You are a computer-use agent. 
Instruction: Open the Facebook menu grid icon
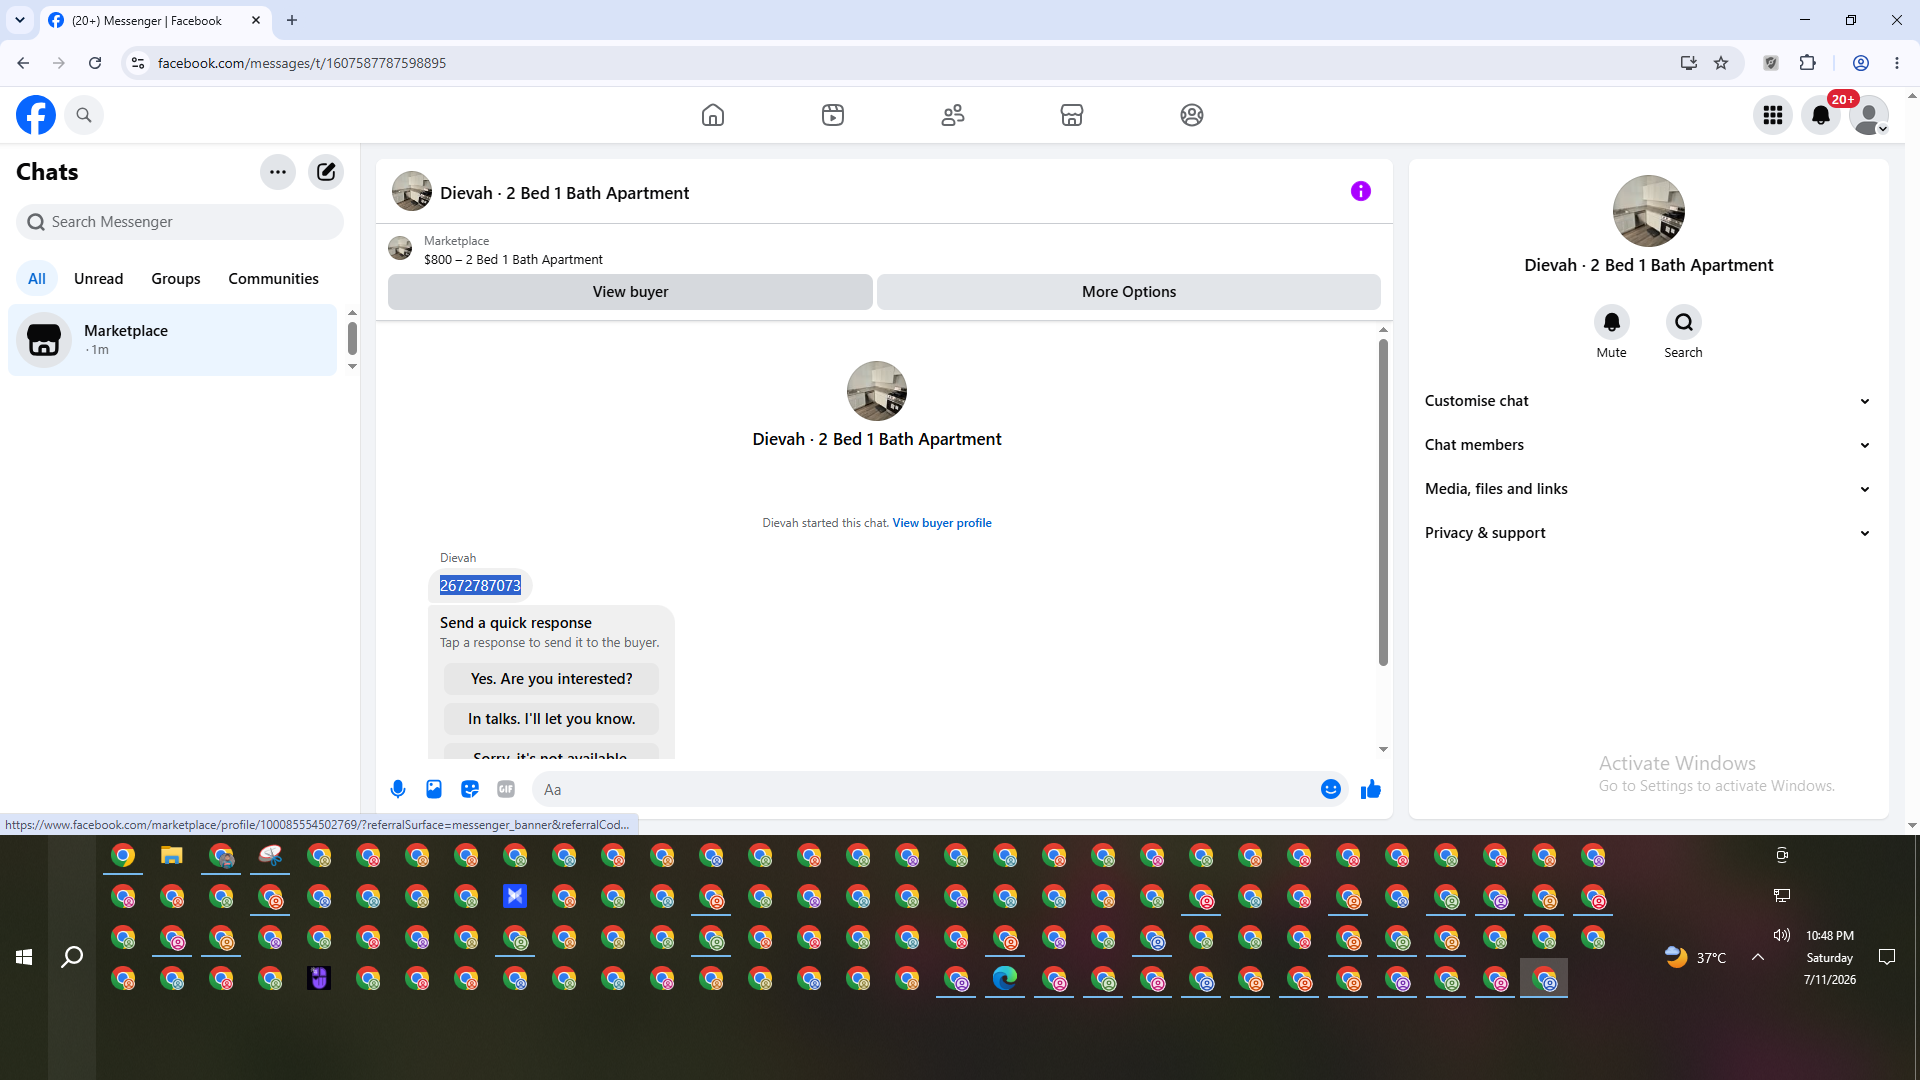[x=1773, y=115]
